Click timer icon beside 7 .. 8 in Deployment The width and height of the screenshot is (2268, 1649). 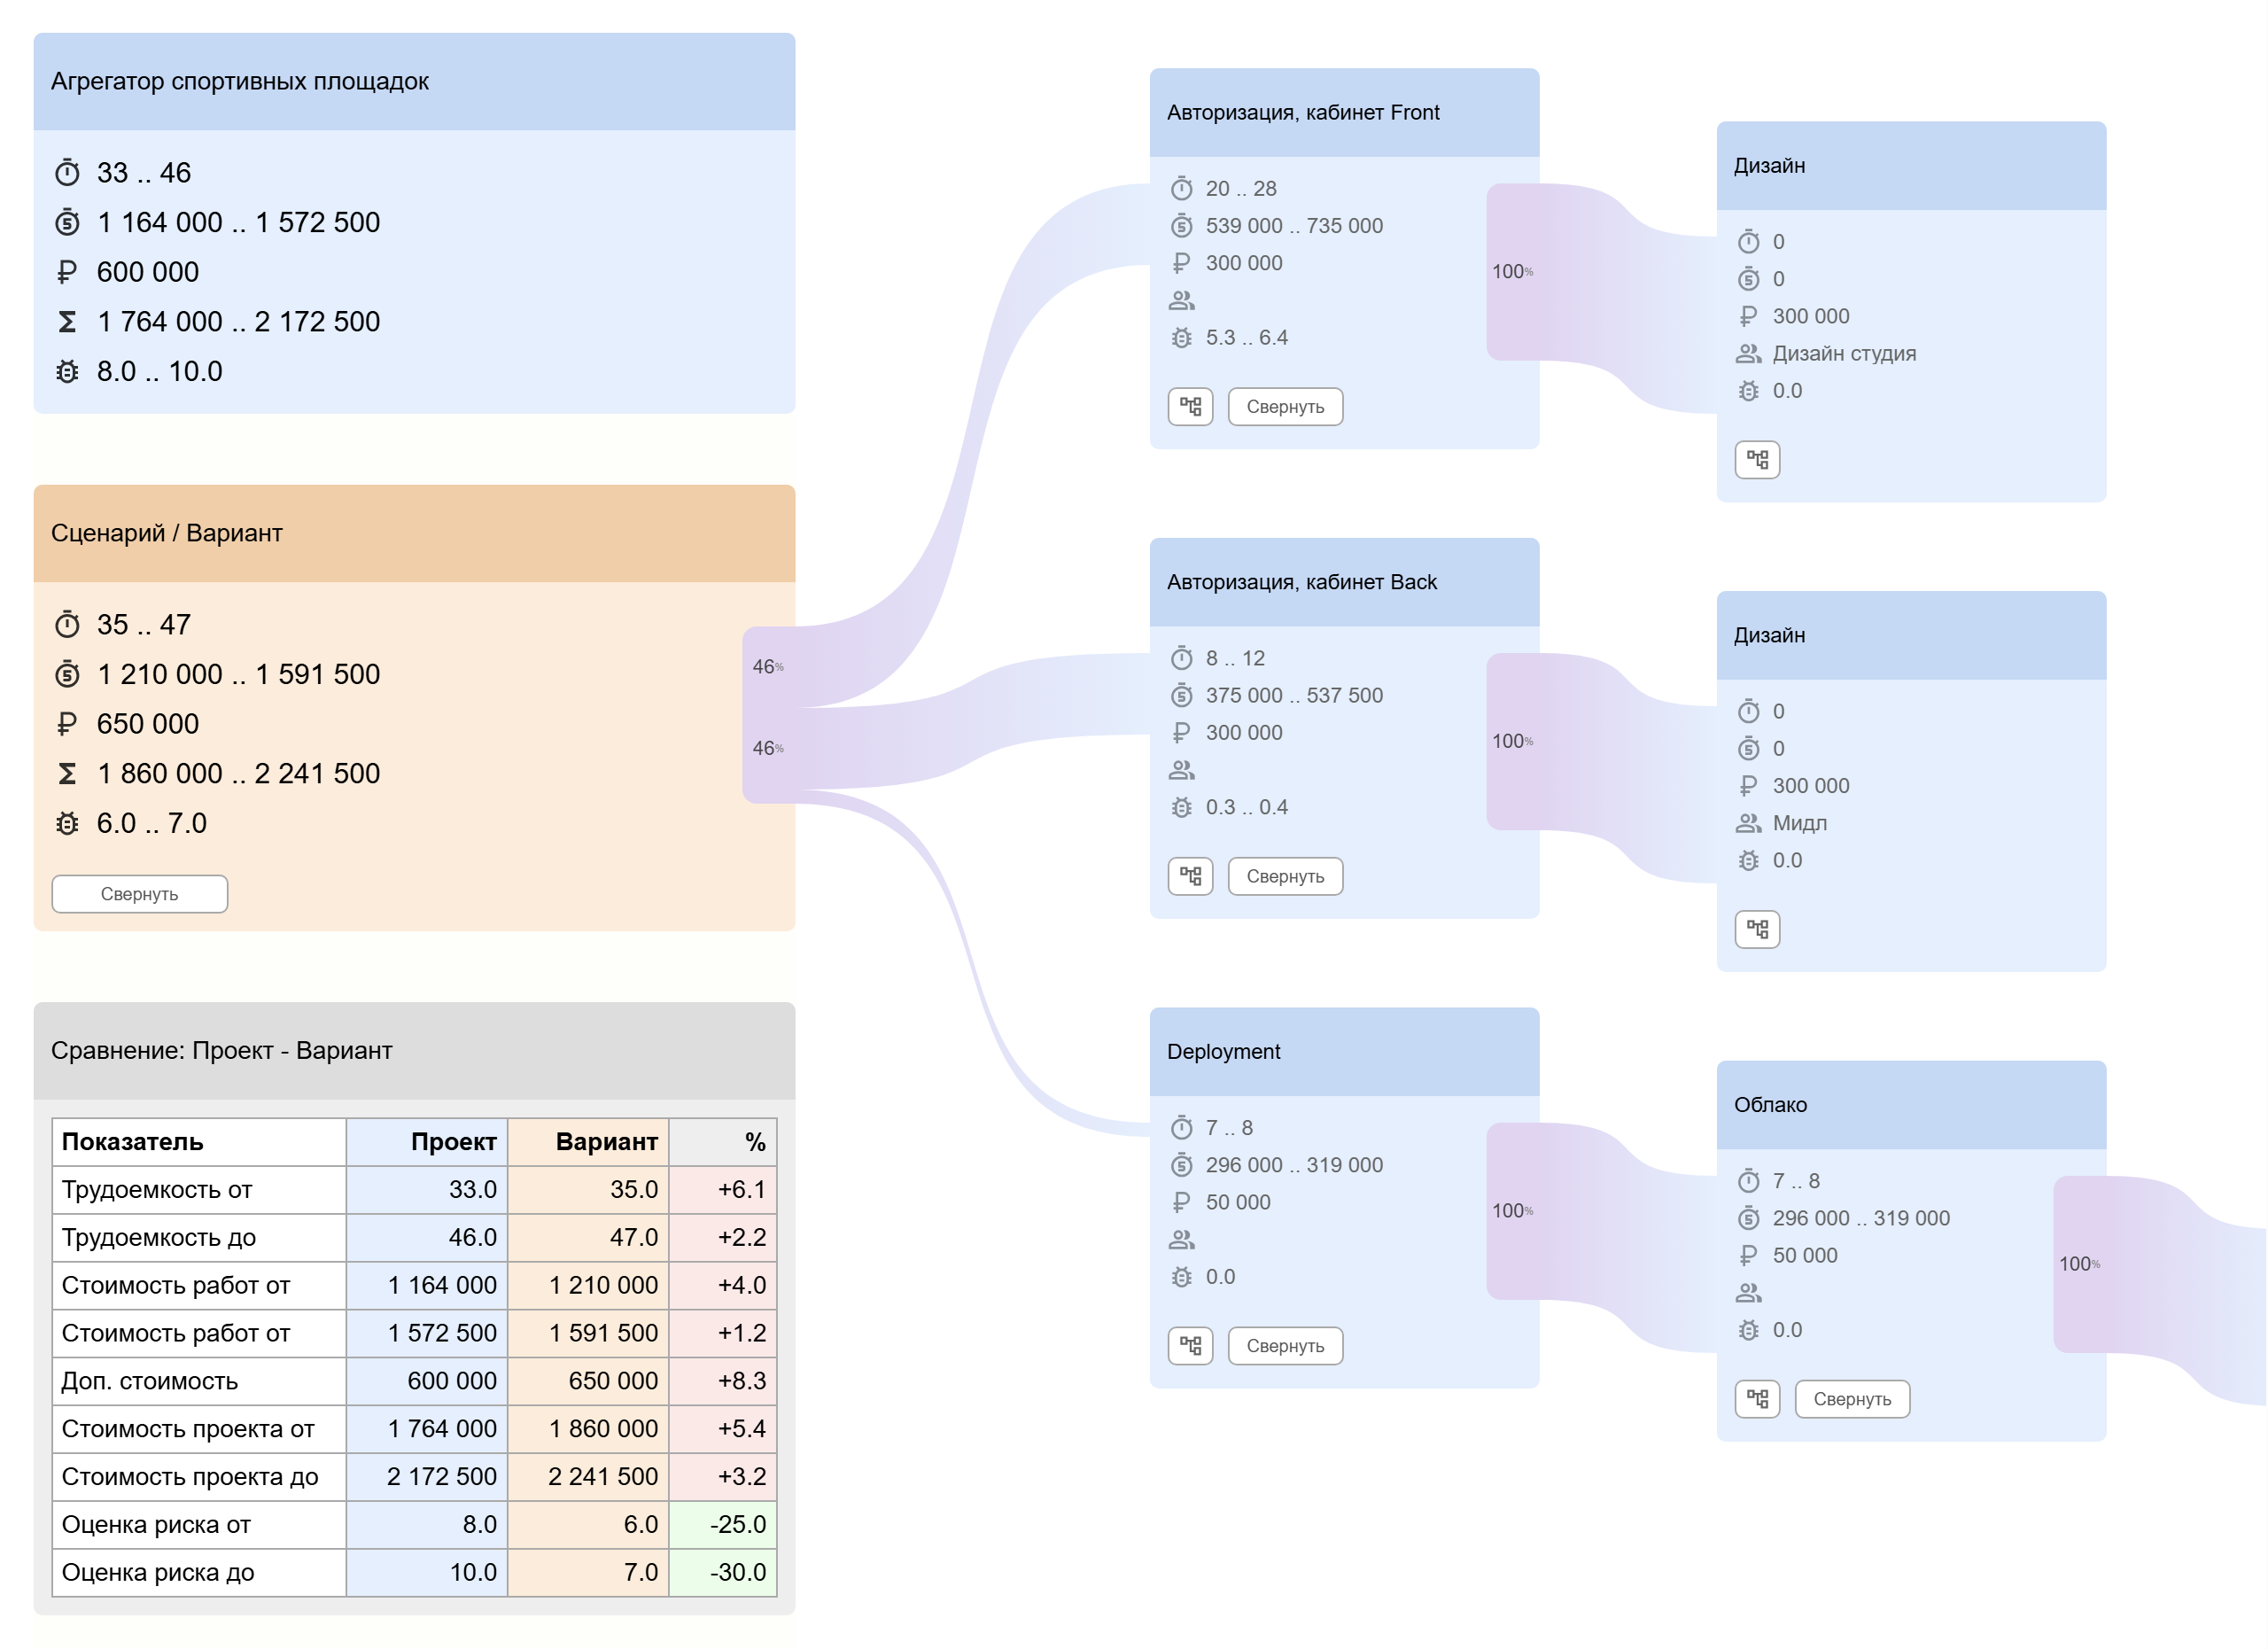tap(1182, 1128)
